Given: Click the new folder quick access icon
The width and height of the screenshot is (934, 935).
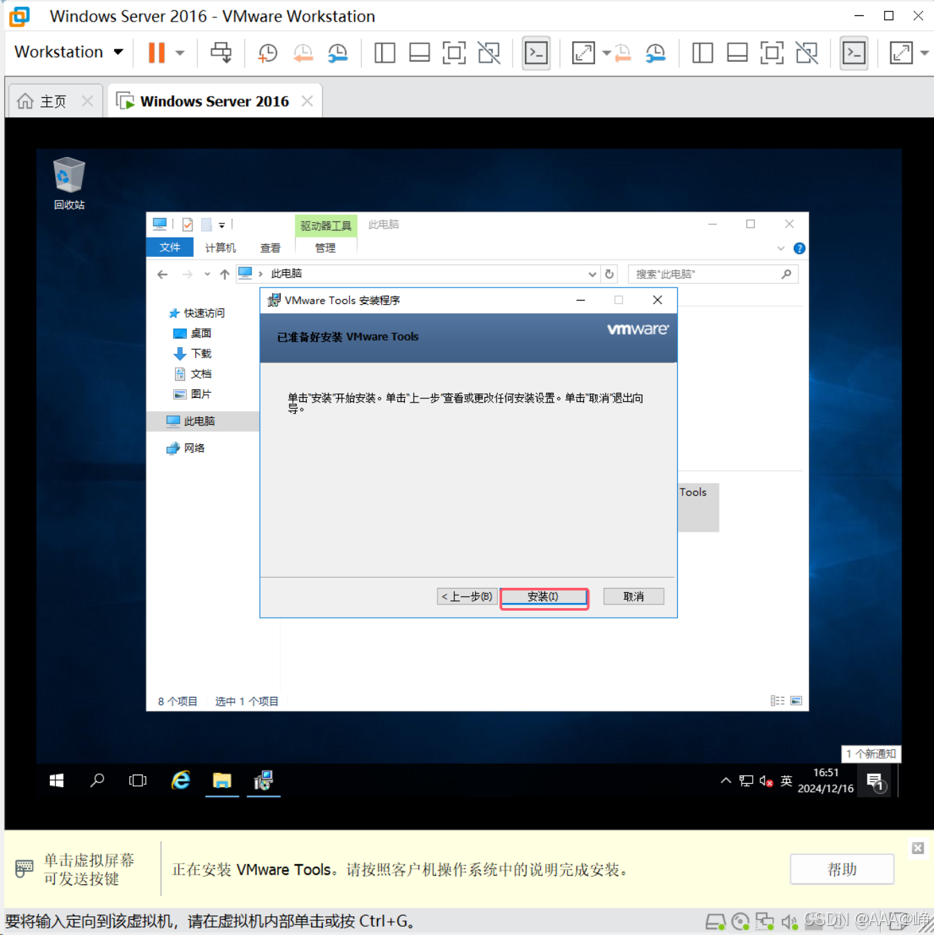Looking at the screenshot, I should pyautogui.click(x=206, y=224).
